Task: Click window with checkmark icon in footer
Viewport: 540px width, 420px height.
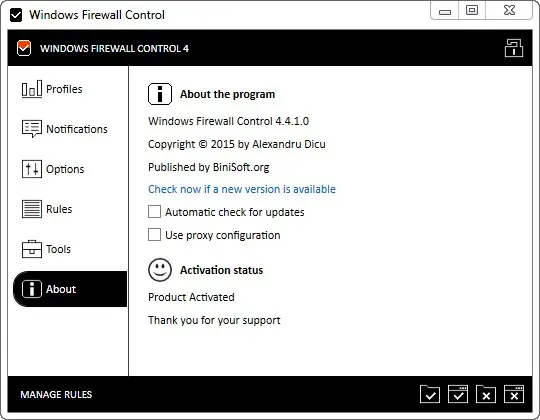Action: 458,394
